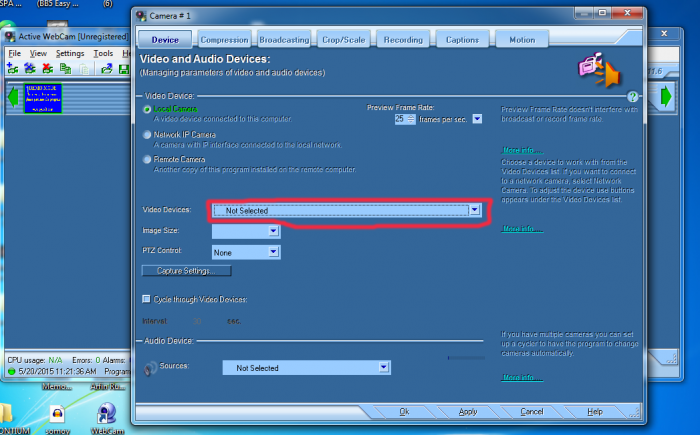Switch to the Compression tab
700x435 pixels.
coord(224,40)
